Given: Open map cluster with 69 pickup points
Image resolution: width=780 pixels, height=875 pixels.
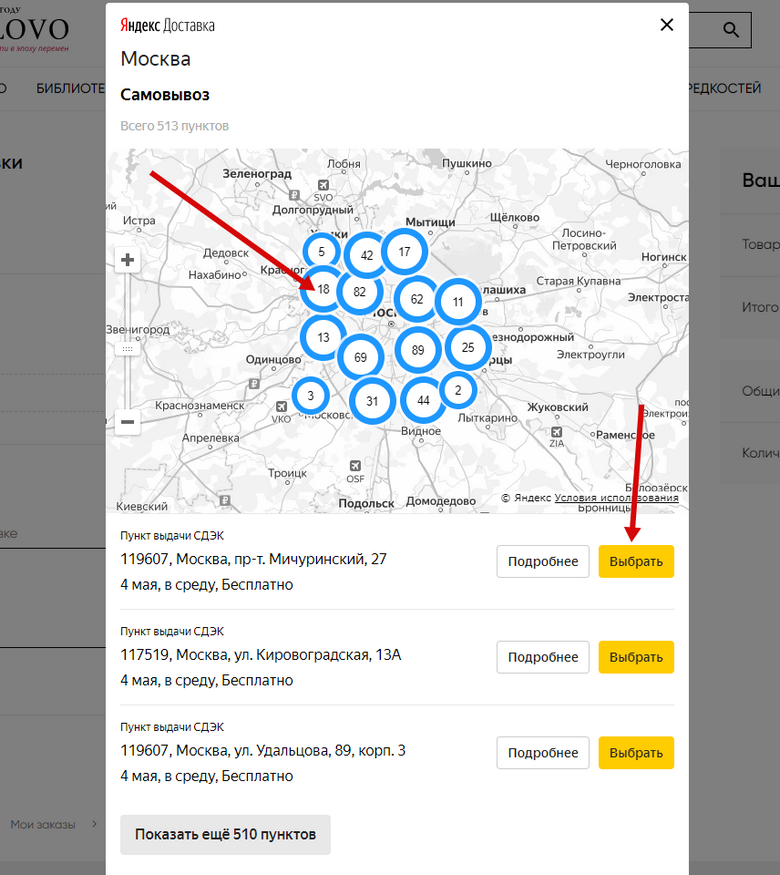Looking at the screenshot, I should point(360,357).
